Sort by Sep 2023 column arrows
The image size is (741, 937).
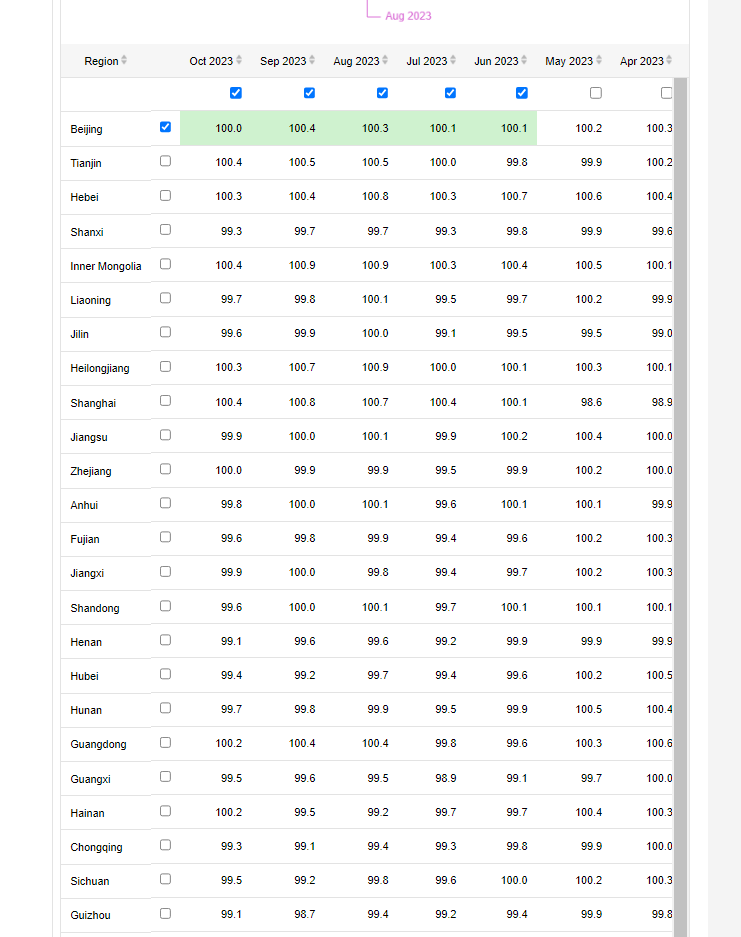click(312, 61)
